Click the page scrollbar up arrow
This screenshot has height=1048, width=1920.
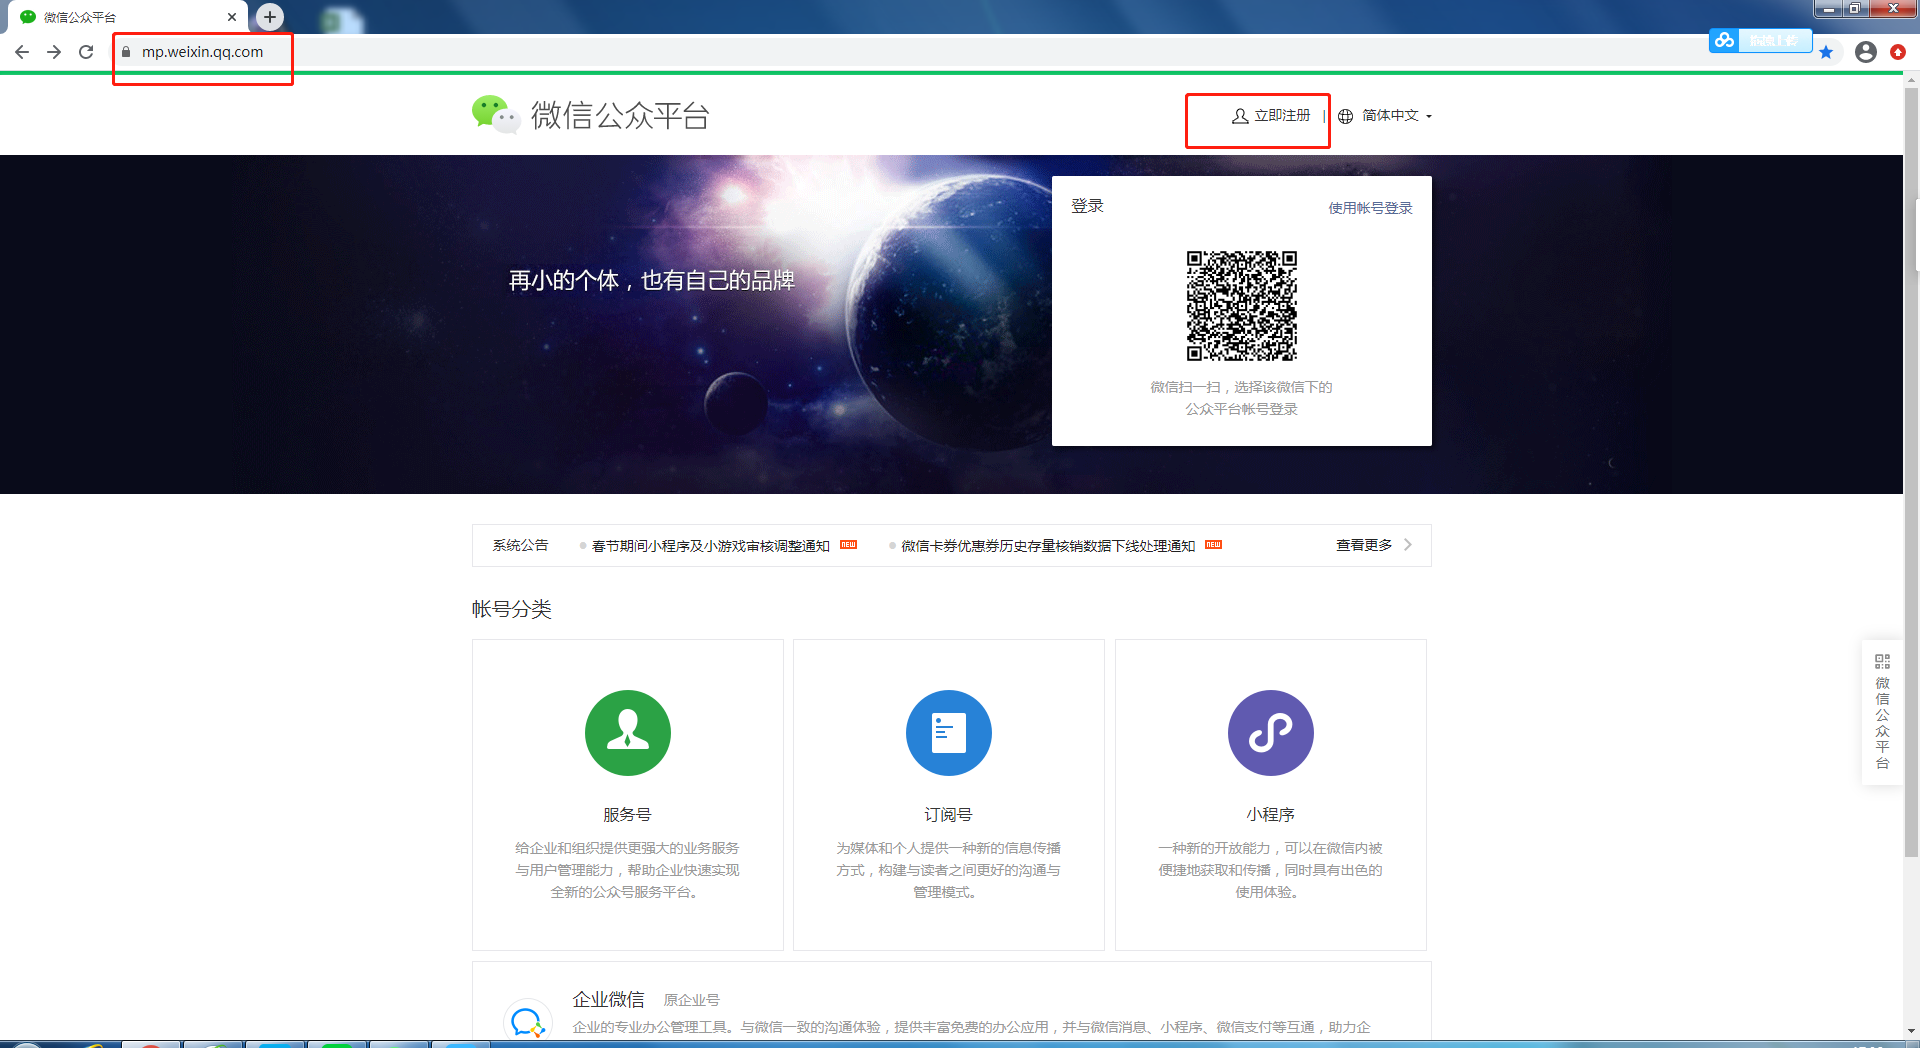click(1911, 79)
